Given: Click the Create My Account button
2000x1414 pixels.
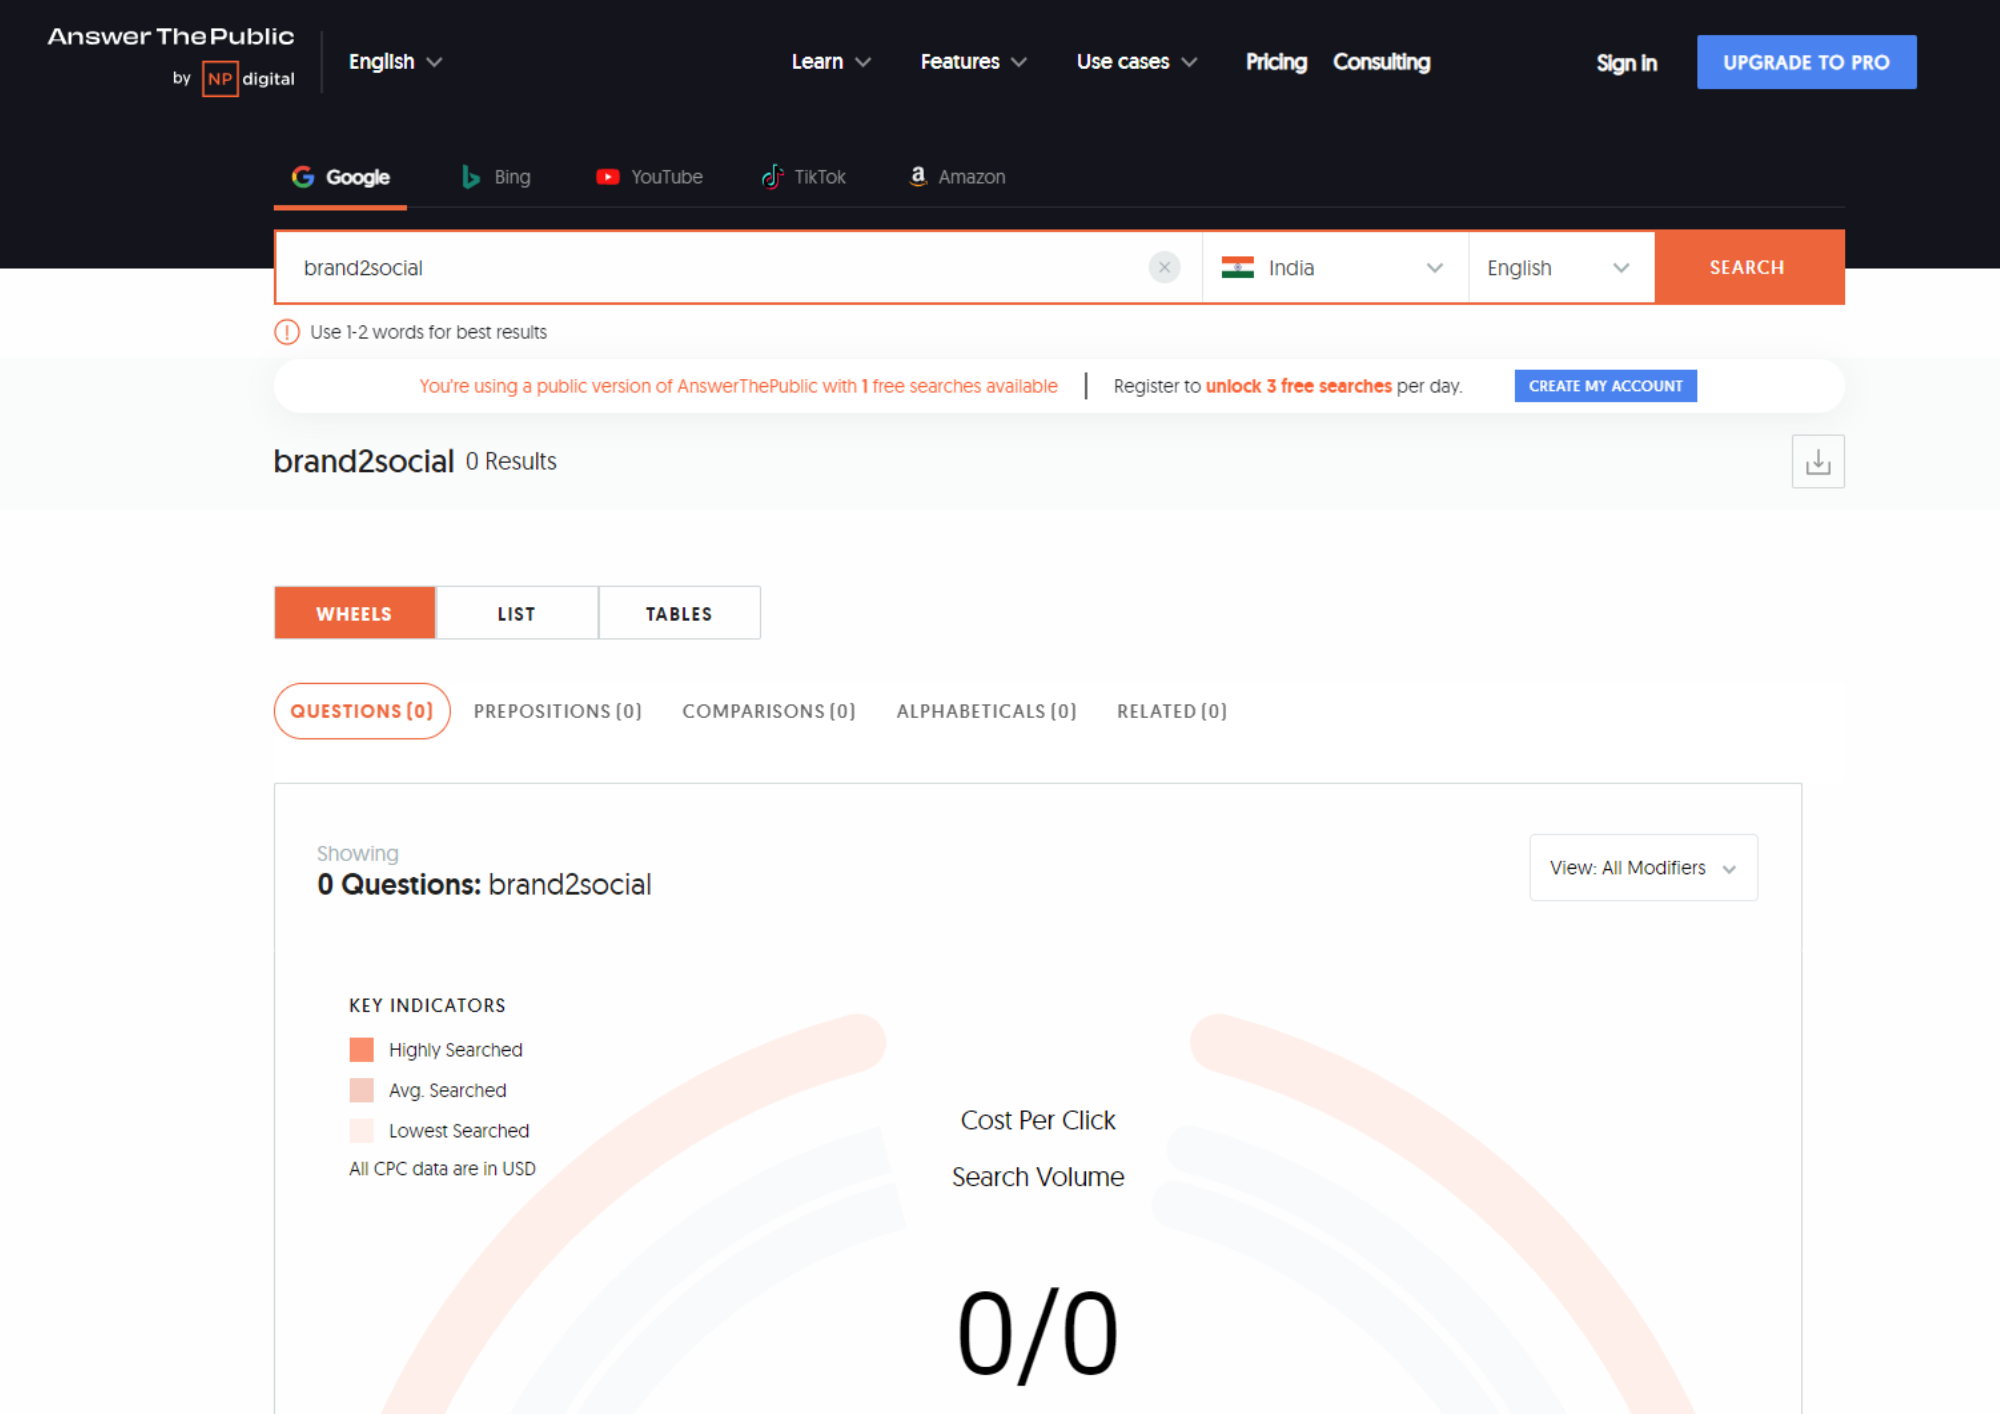Looking at the screenshot, I should pyautogui.click(x=1605, y=386).
